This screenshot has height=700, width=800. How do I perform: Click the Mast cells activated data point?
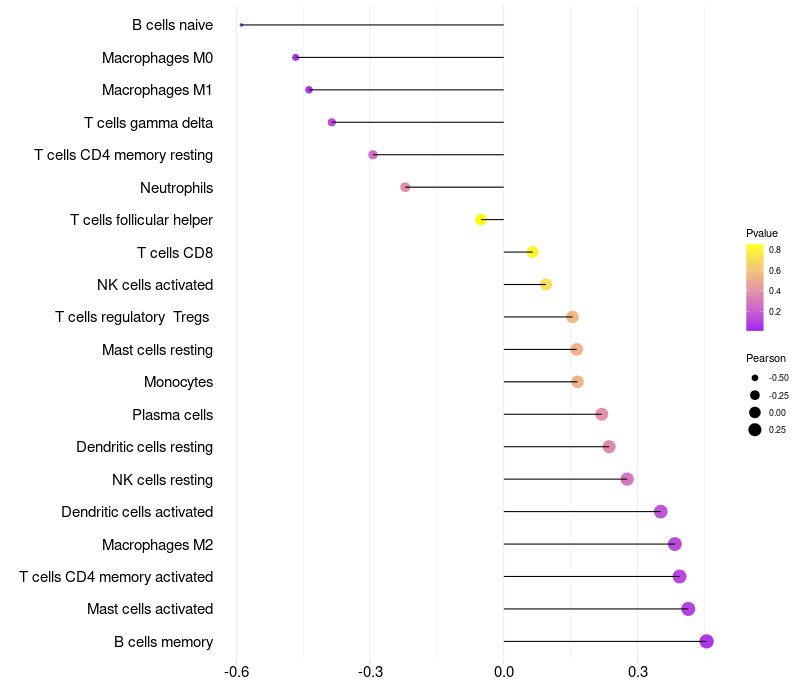[688, 609]
